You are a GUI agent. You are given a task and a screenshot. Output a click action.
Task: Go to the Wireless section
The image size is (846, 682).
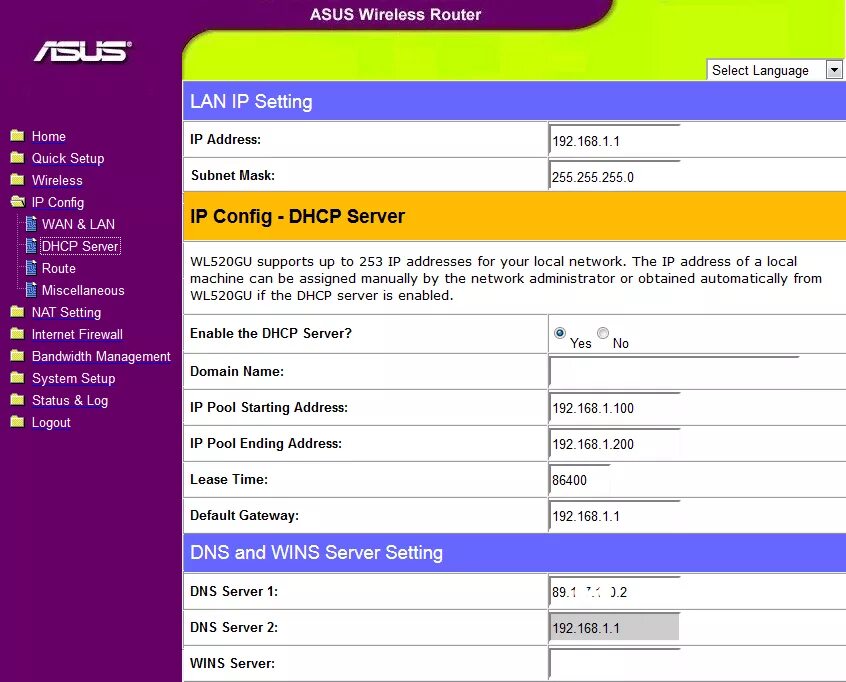click(57, 181)
